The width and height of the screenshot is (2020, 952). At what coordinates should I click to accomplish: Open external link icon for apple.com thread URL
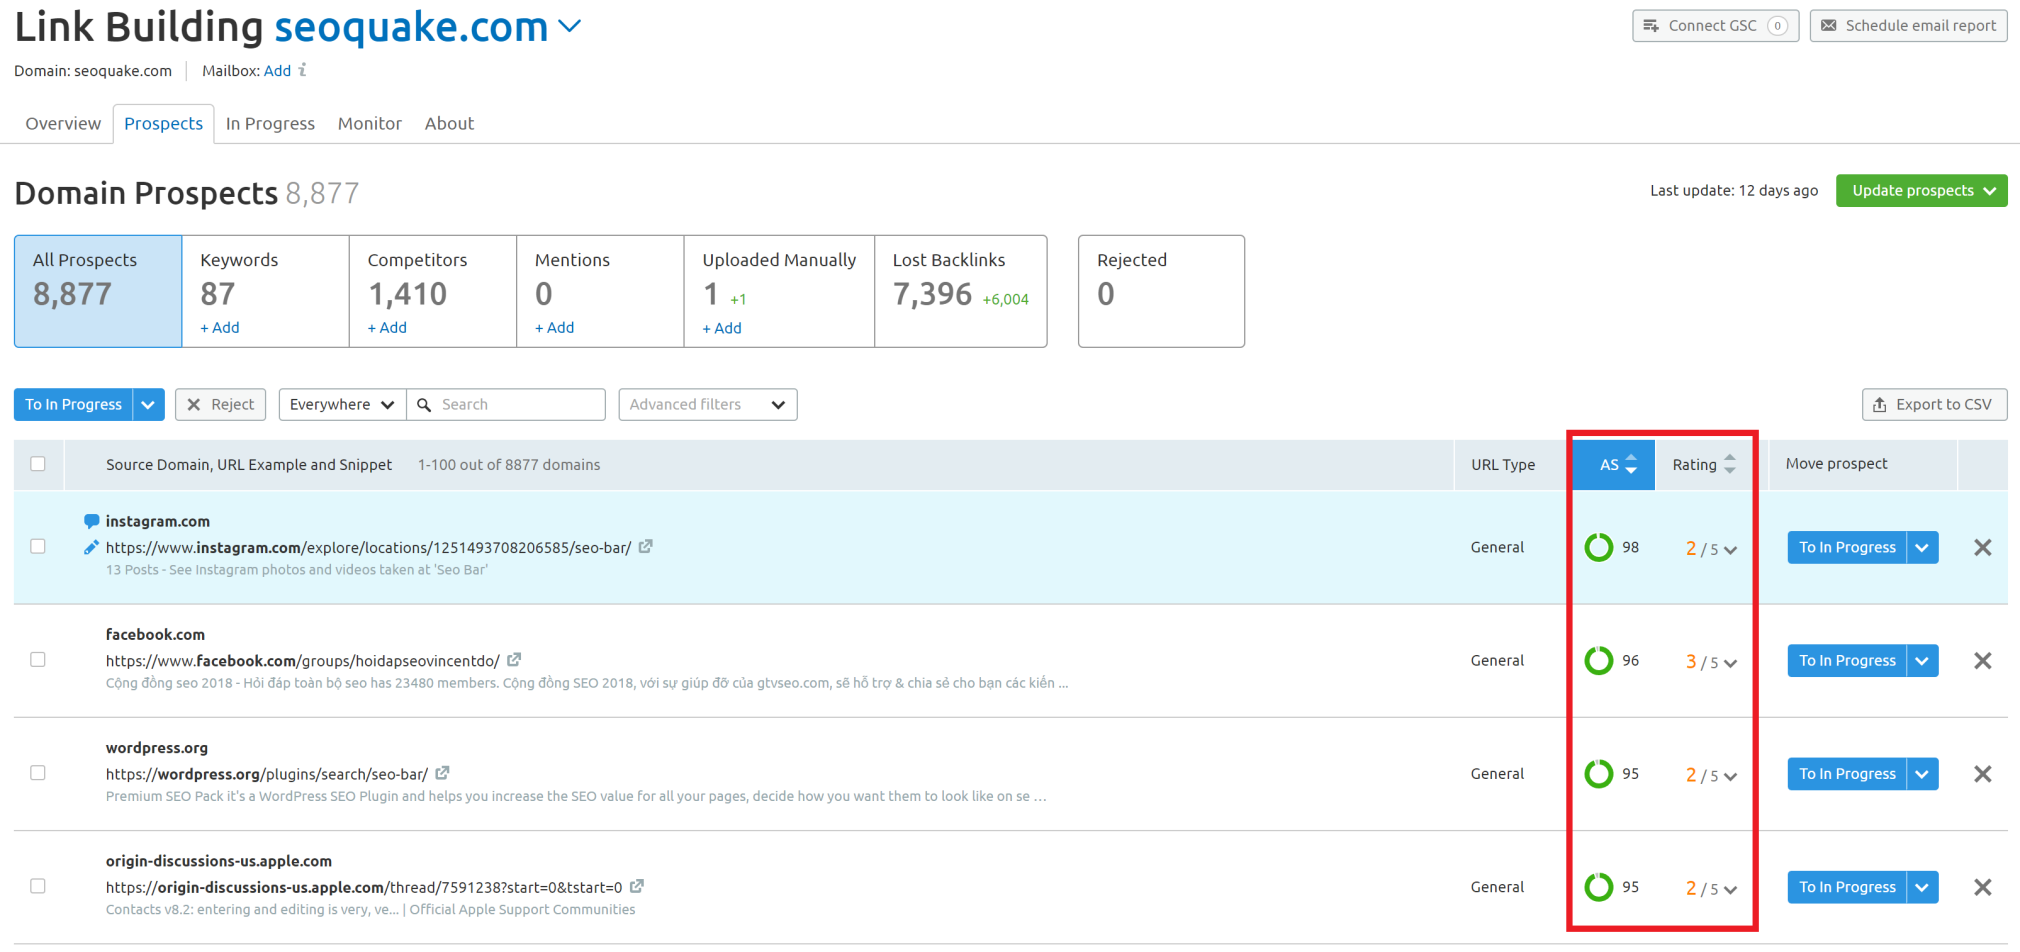pyautogui.click(x=637, y=886)
